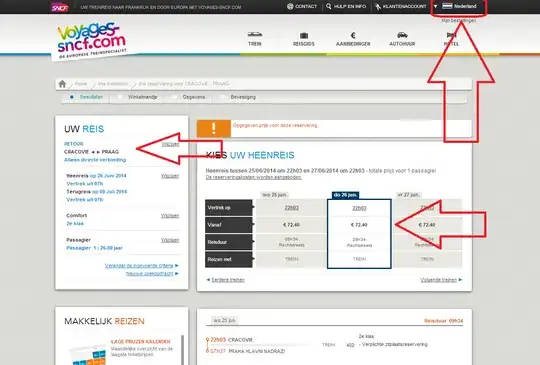Click 22h03 departure under do 26 jun.
The width and height of the screenshot is (540, 365).
[359, 208]
